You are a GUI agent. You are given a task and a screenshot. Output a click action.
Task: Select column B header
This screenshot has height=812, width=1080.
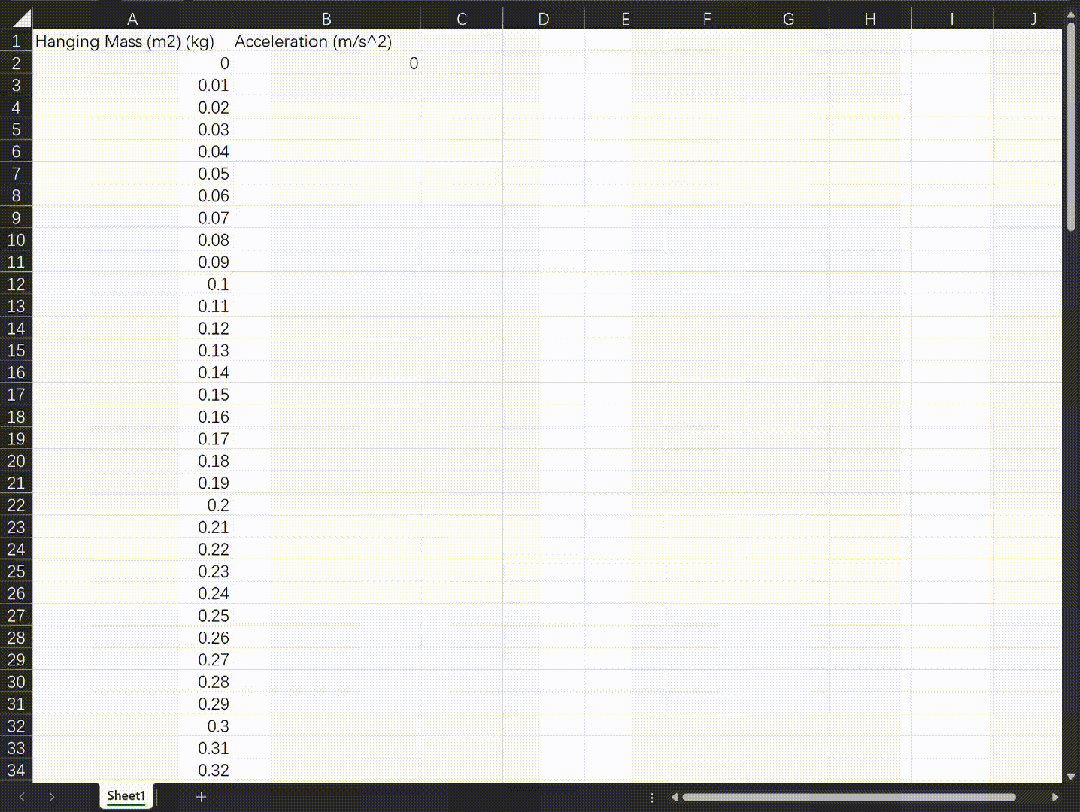click(x=326, y=18)
